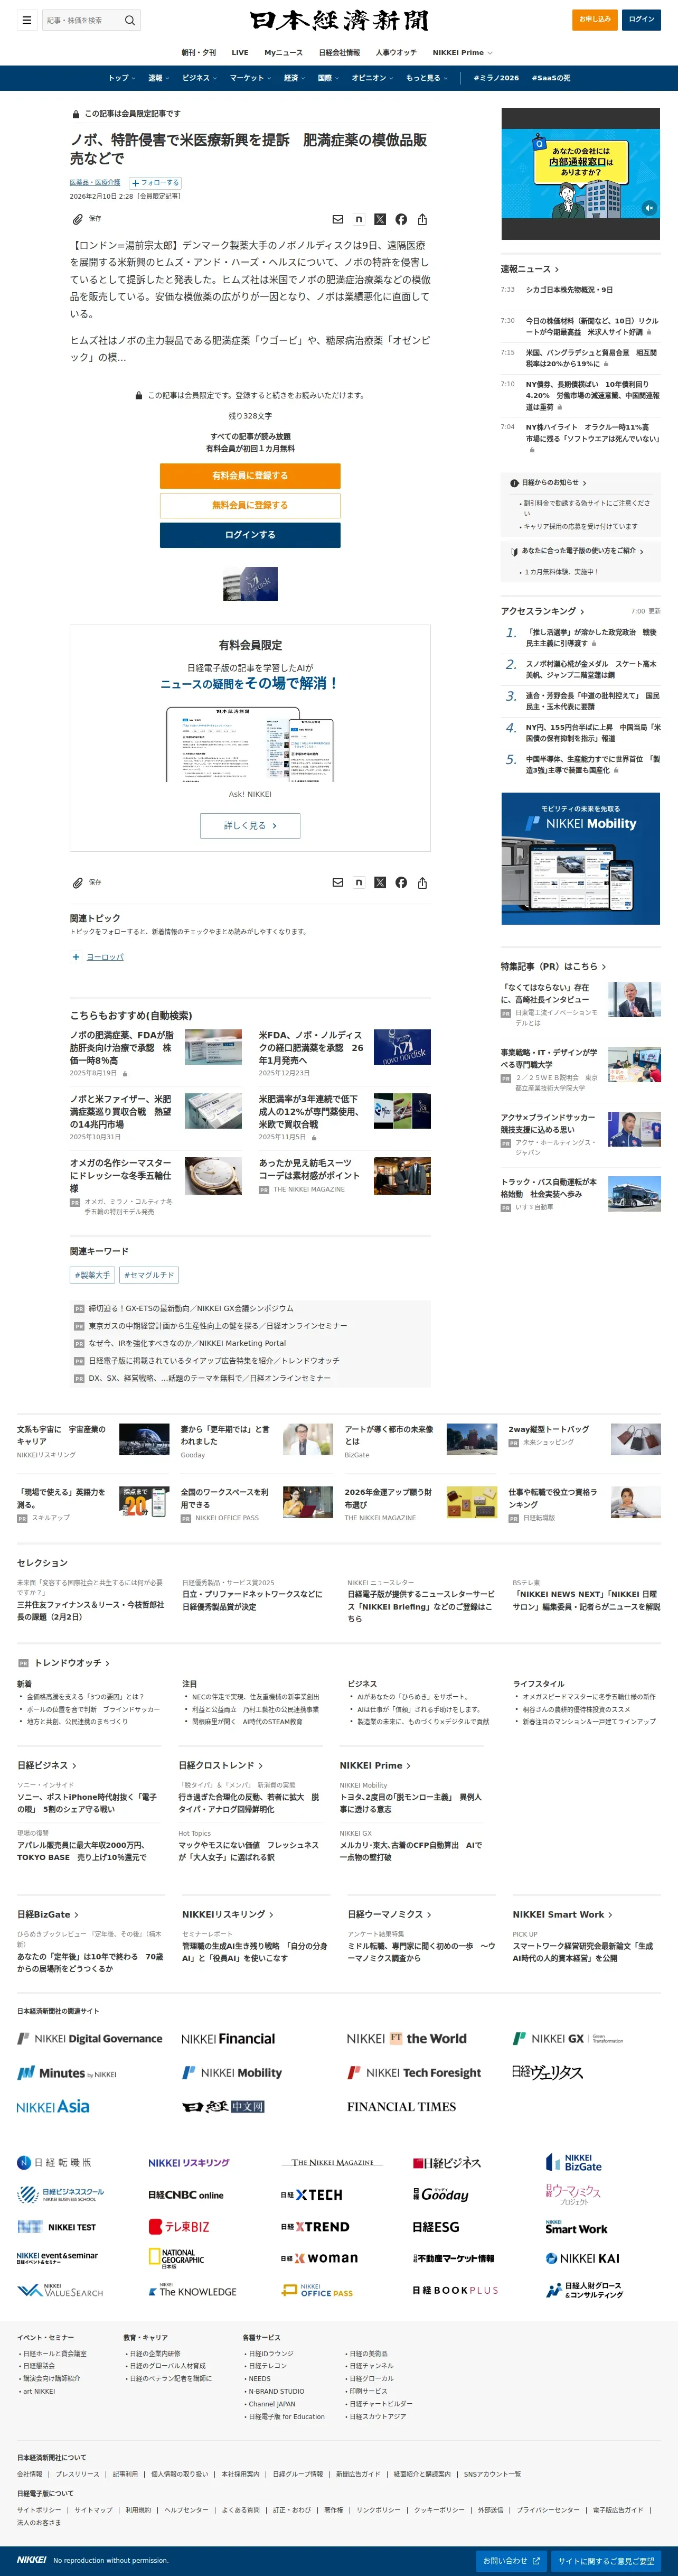Expand the 経済 navigation dropdown
Image resolution: width=678 pixels, height=2576 pixels.
294,78
